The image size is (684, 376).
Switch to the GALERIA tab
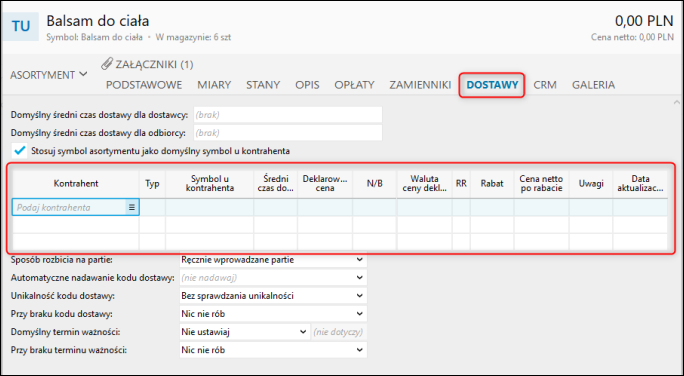[x=593, y=85]
